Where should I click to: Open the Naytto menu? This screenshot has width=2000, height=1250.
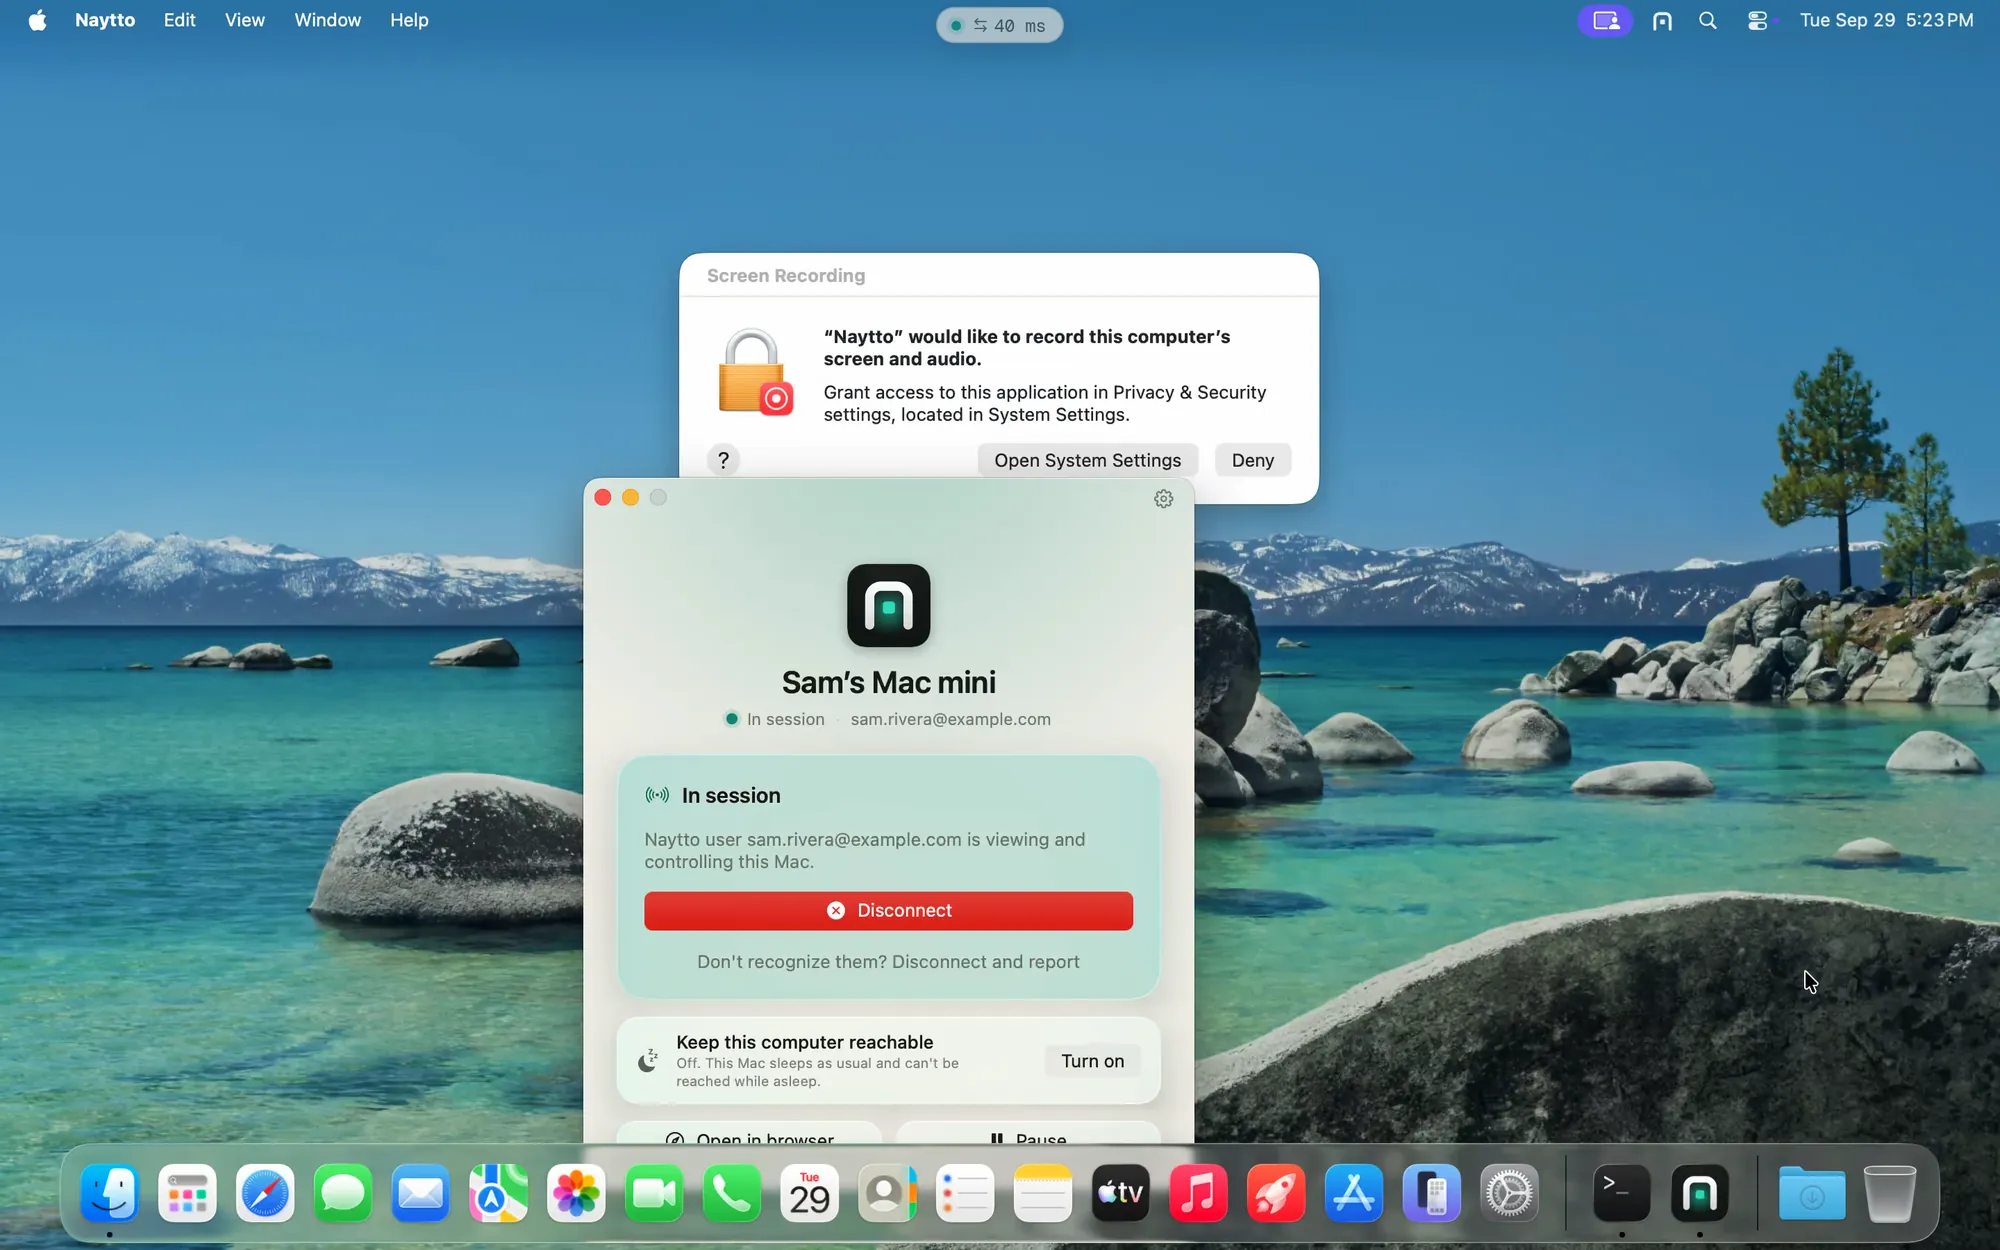tap(105, 20)
